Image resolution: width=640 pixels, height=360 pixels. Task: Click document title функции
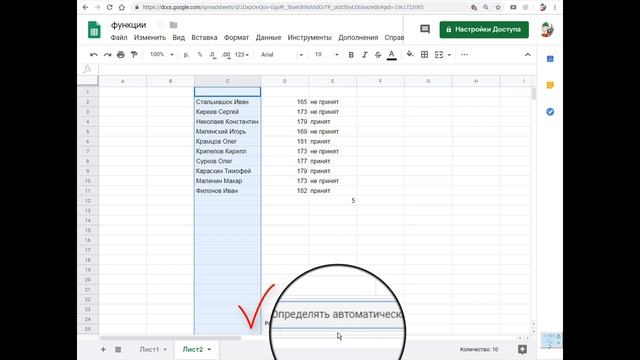pos(128,25)
